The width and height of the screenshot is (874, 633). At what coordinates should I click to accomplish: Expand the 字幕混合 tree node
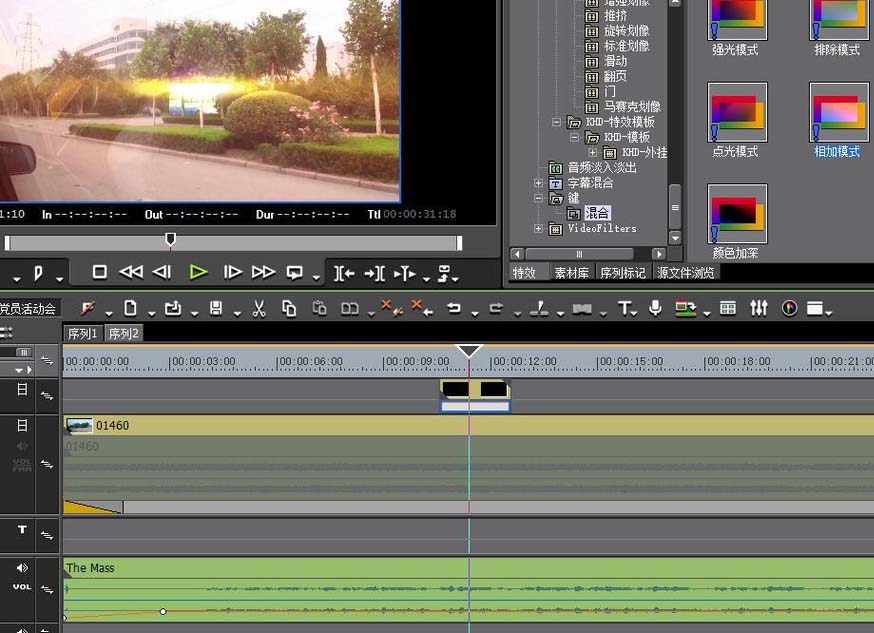[539, 183]
